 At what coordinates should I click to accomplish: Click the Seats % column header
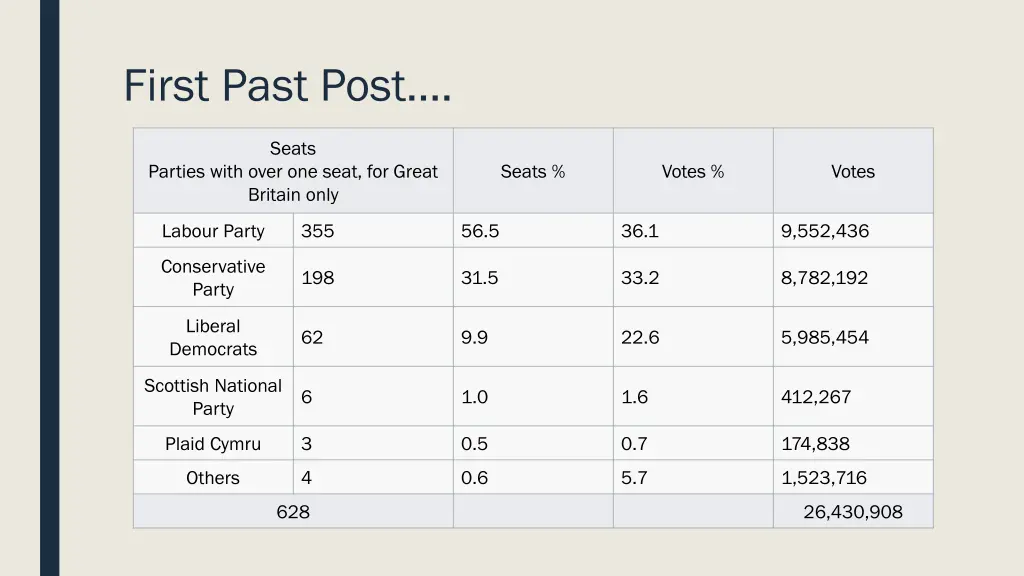(533, 171)
